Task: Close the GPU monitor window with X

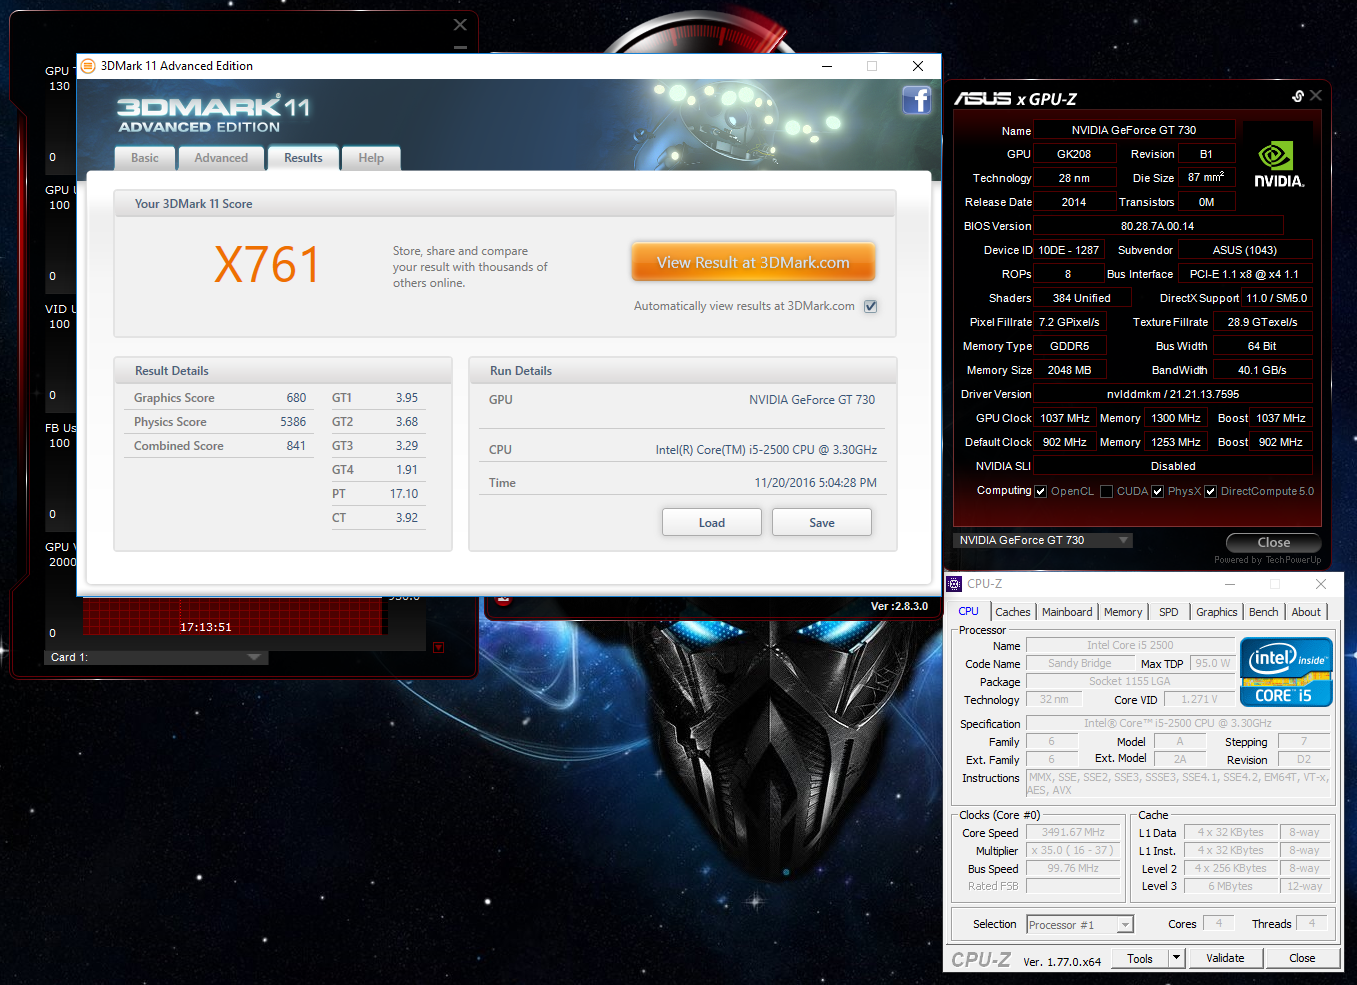Action: 460,25
